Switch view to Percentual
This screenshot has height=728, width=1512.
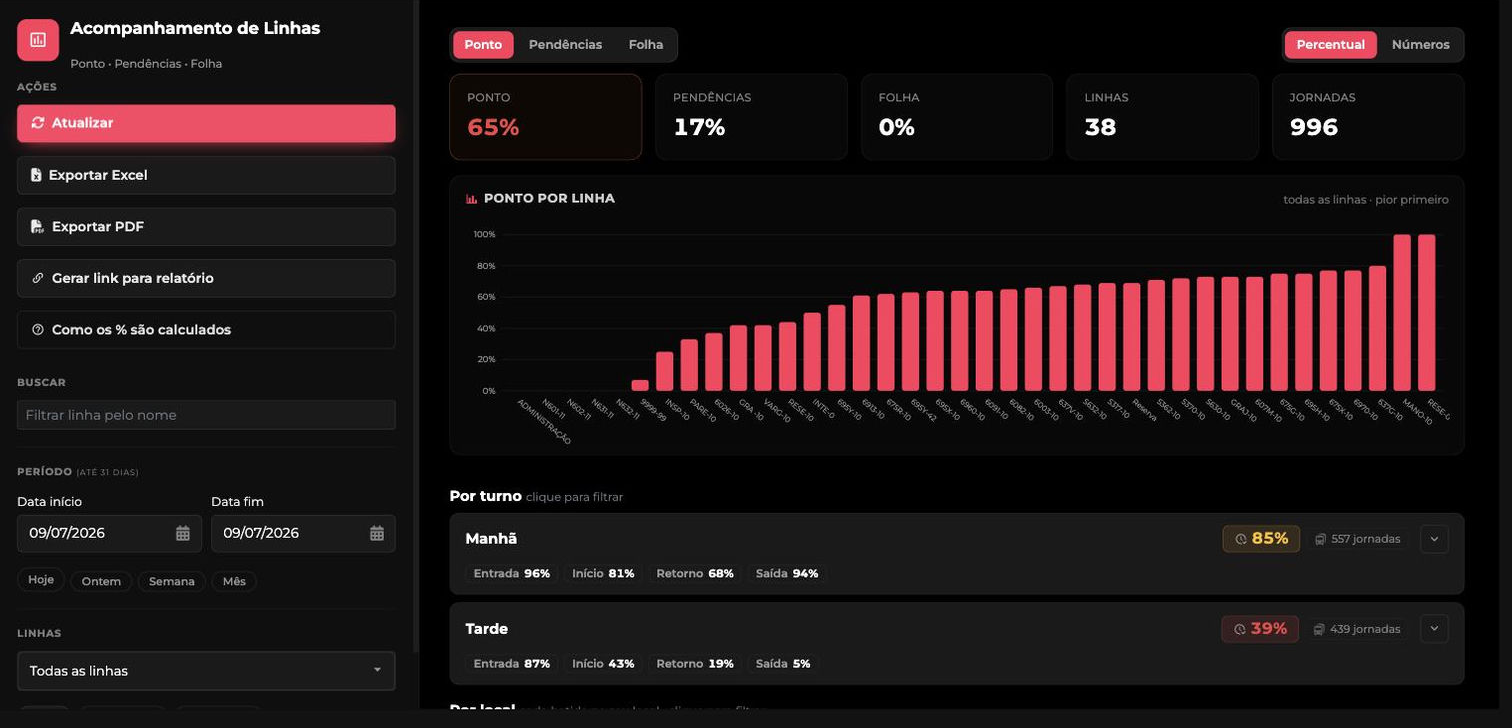click(1331, 45)
